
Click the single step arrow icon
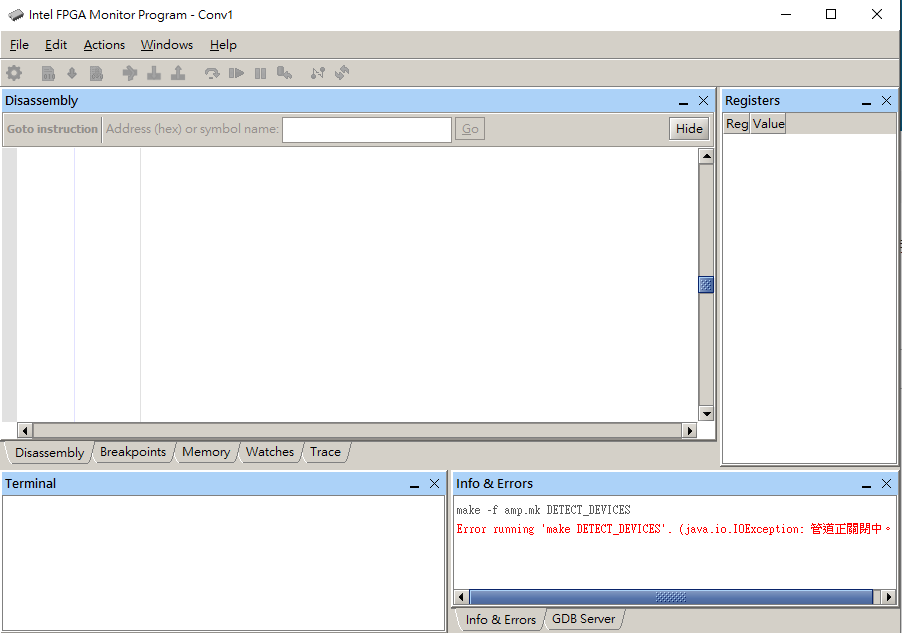click(130, 73)
